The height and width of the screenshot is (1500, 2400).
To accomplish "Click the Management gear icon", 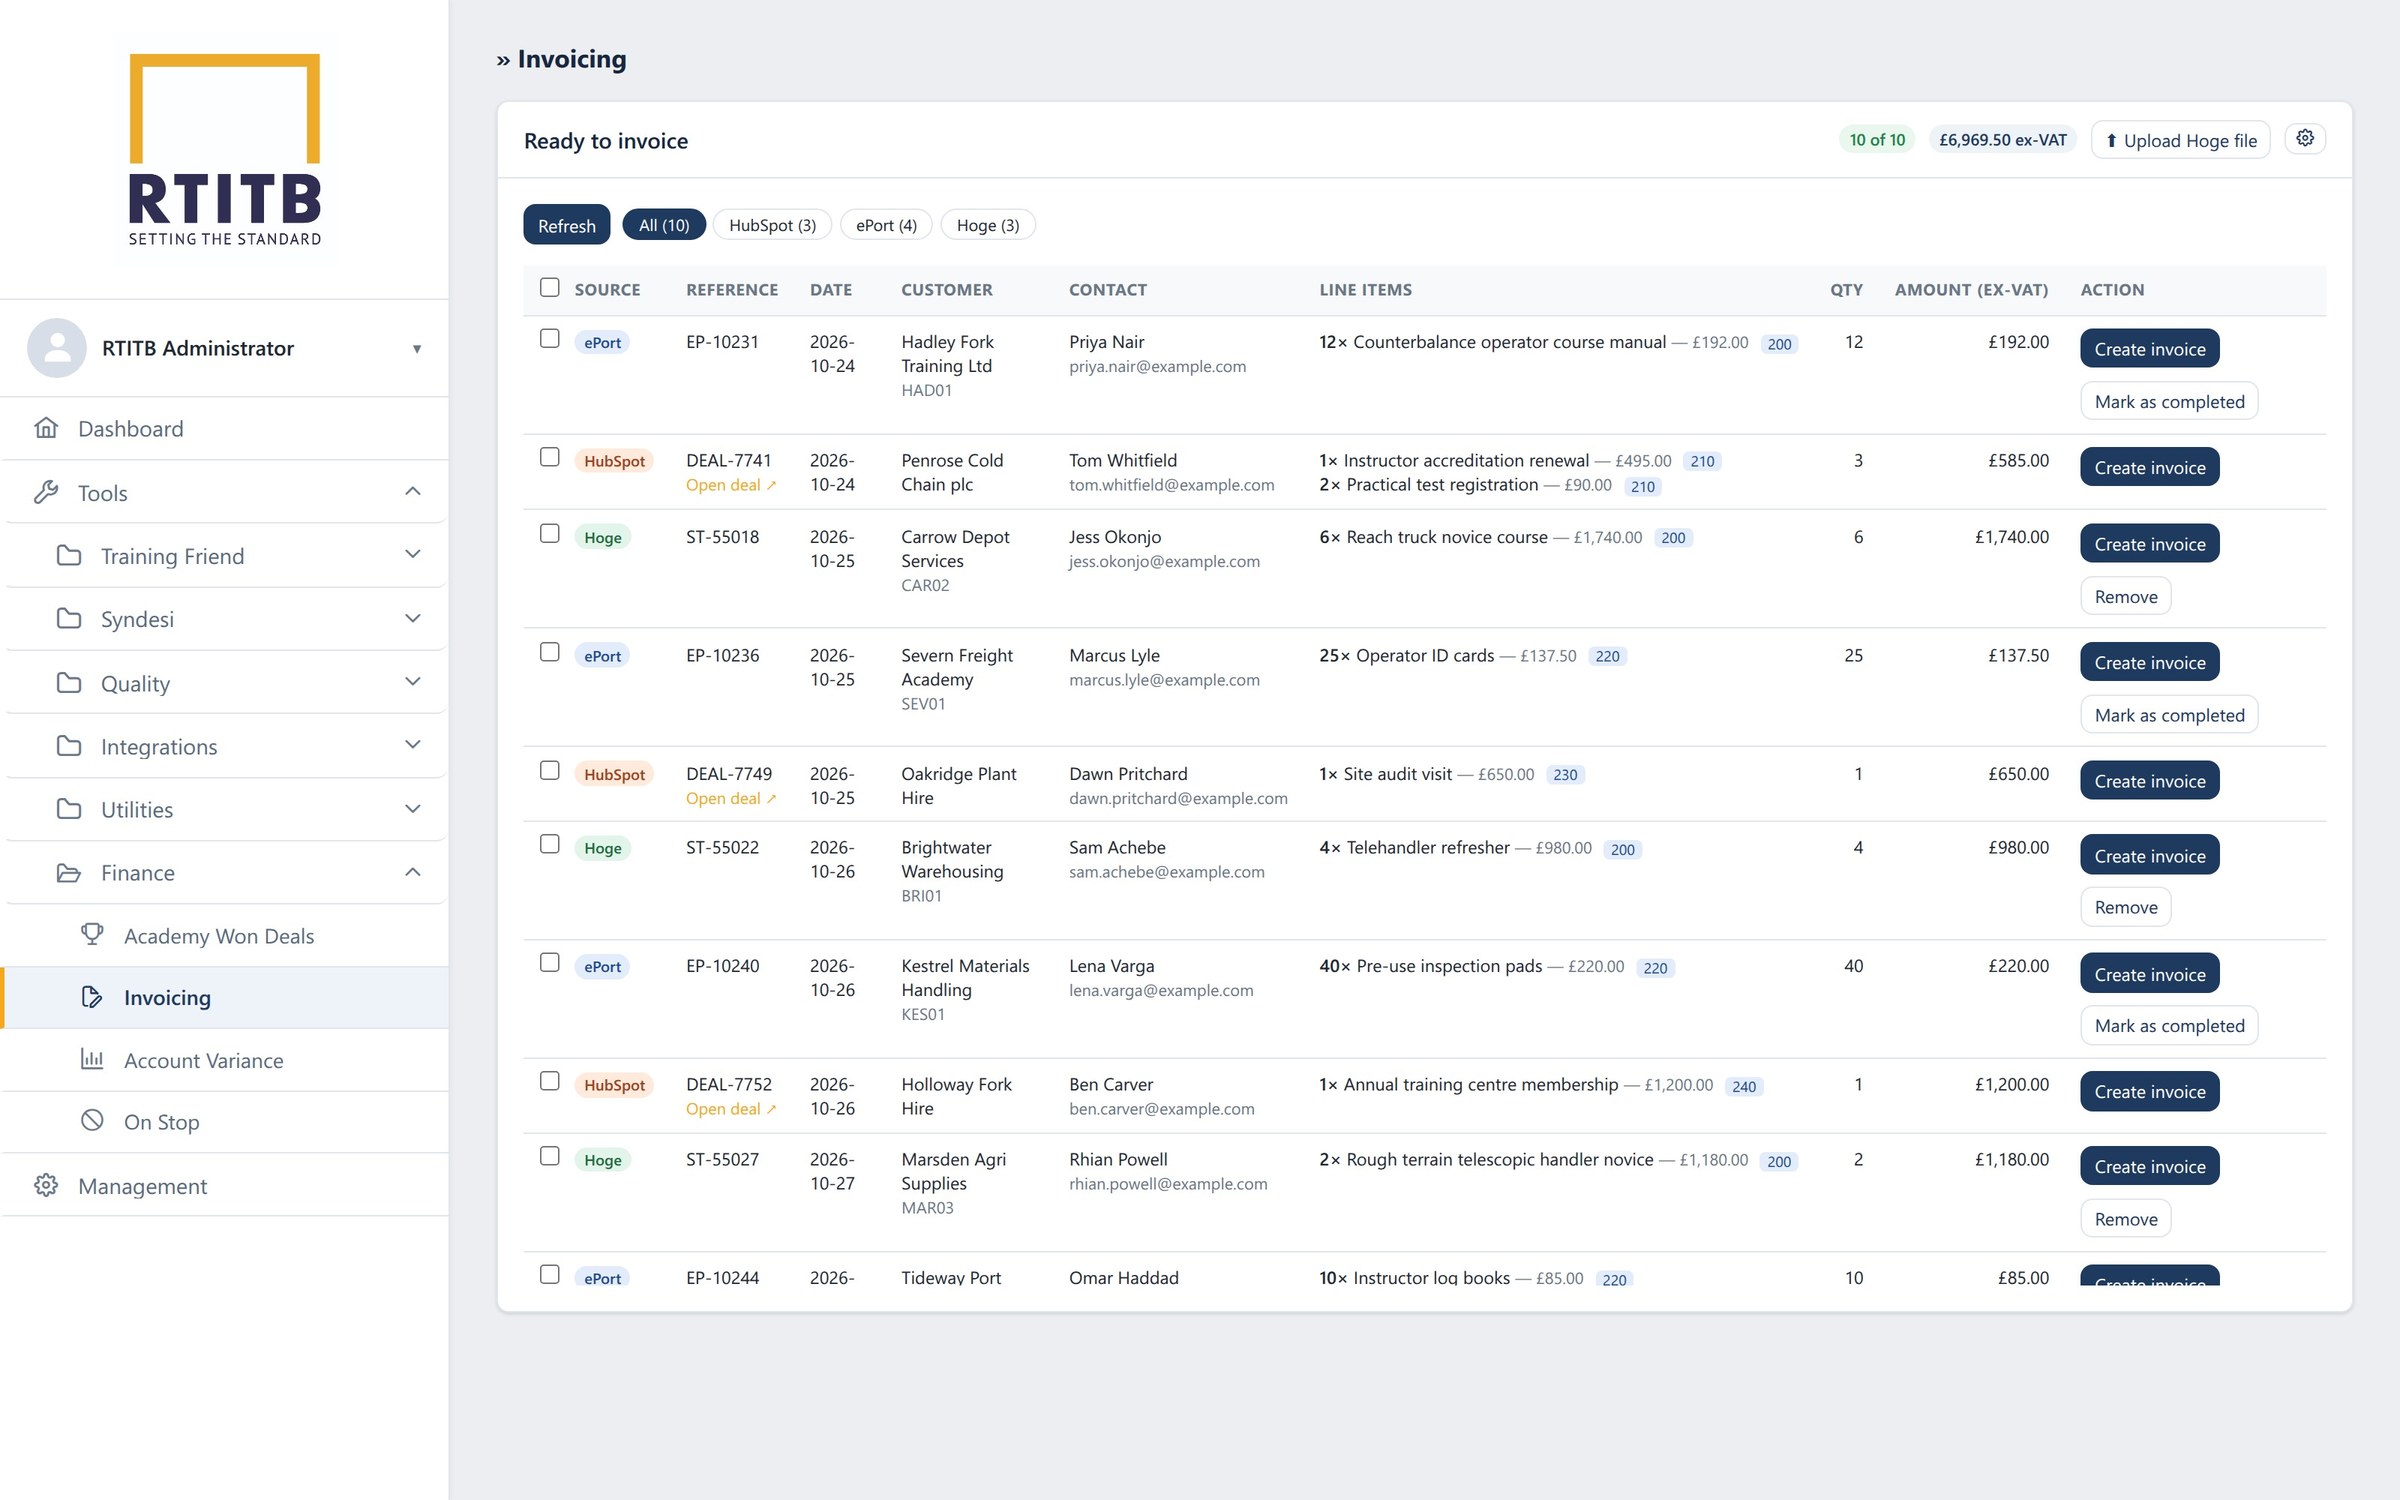I will (46, 1185).
